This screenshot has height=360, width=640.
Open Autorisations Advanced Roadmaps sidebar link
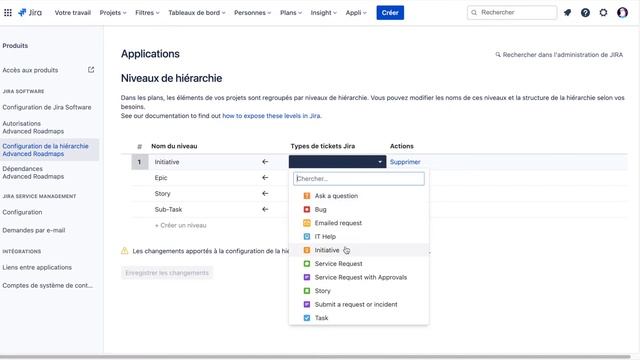(x=33, y=127)
